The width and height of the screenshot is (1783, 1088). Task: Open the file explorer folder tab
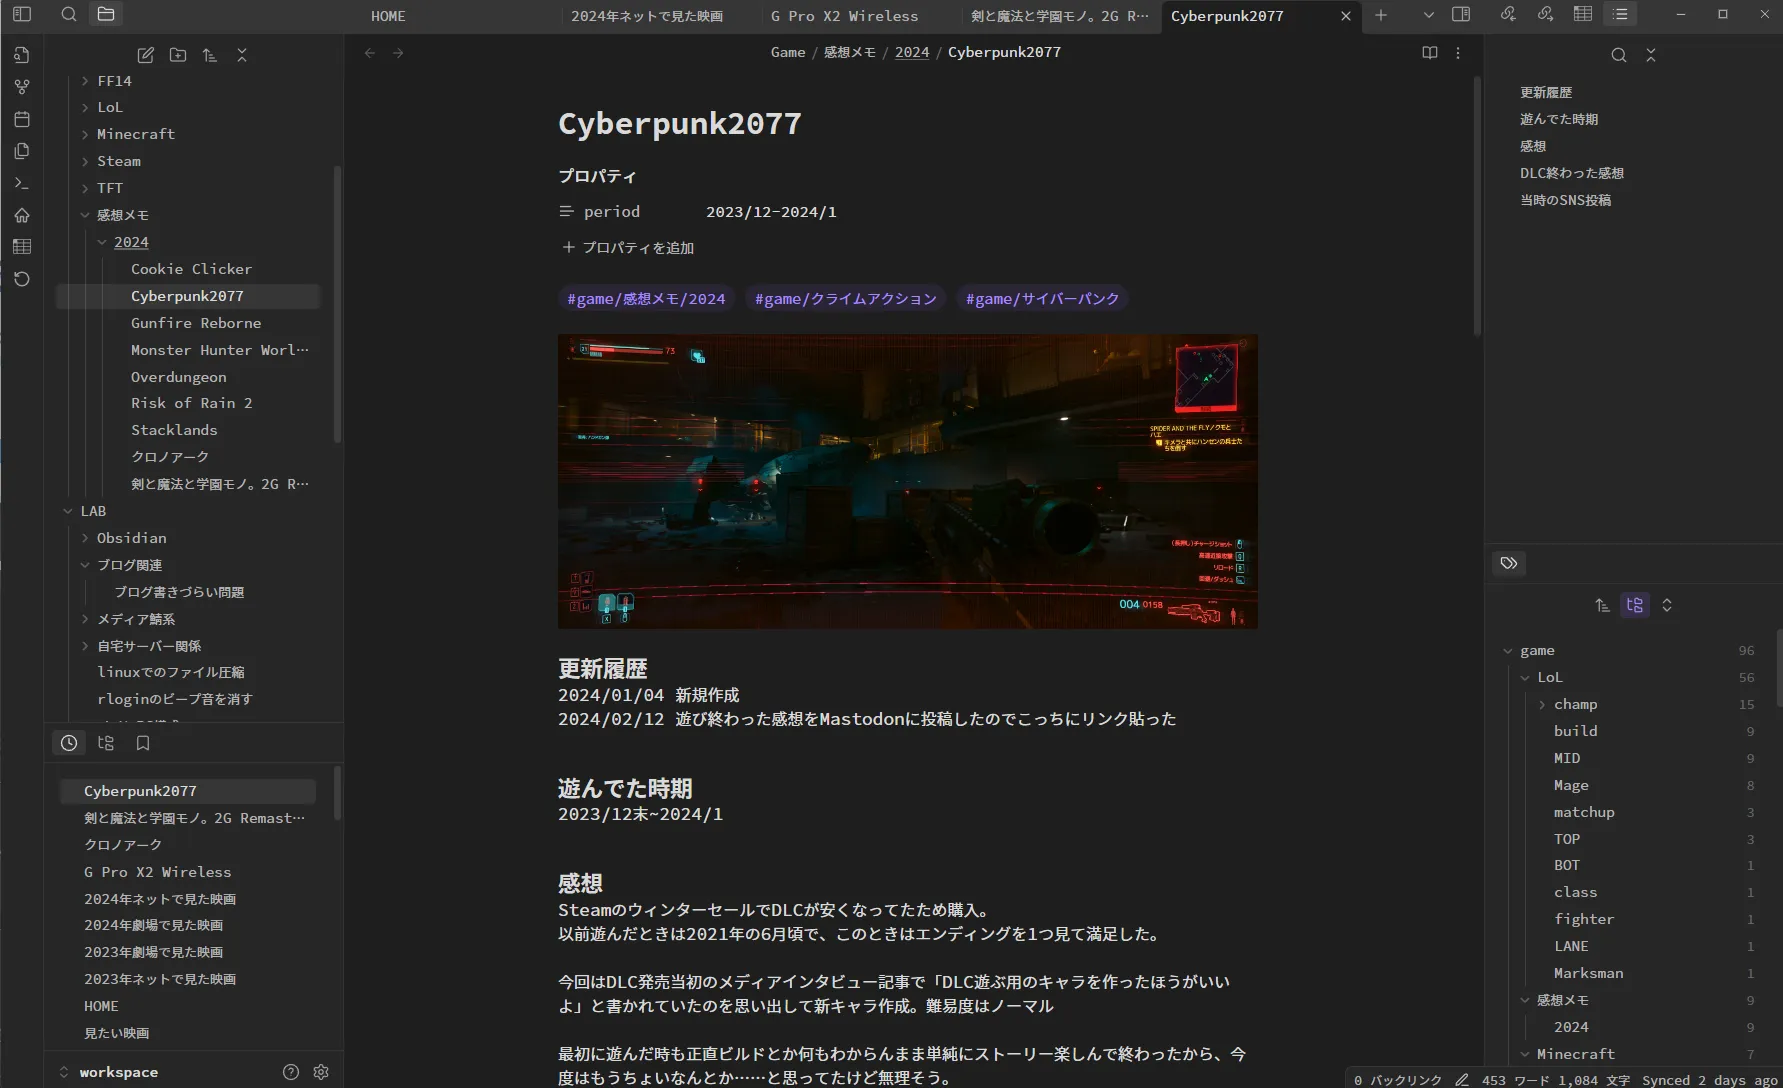click(106, 14)
